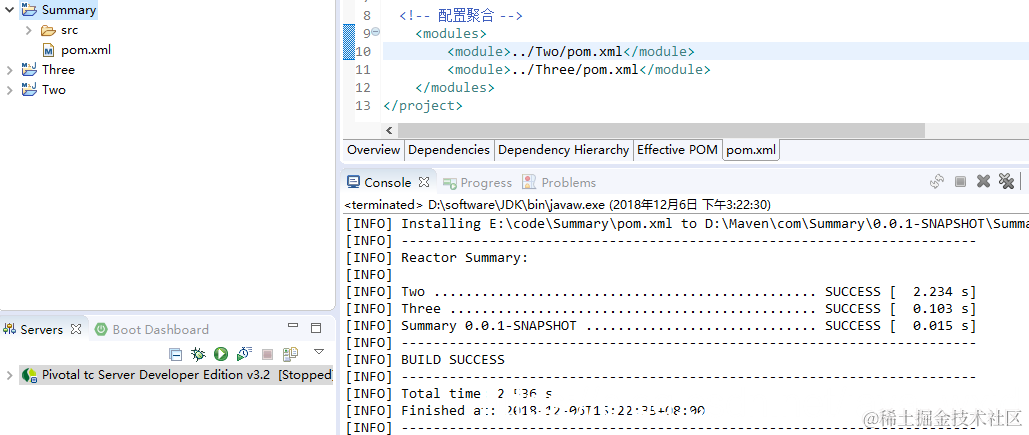Switch to the Dependencies tab

pyautogui.click(x=449, y=150)
